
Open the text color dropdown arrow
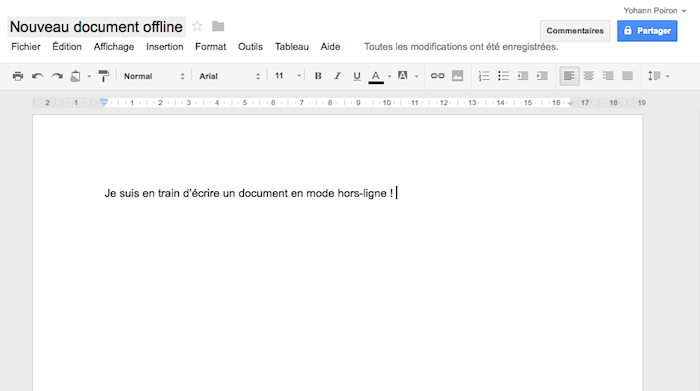pyautogui.click(x=389, y=76)
